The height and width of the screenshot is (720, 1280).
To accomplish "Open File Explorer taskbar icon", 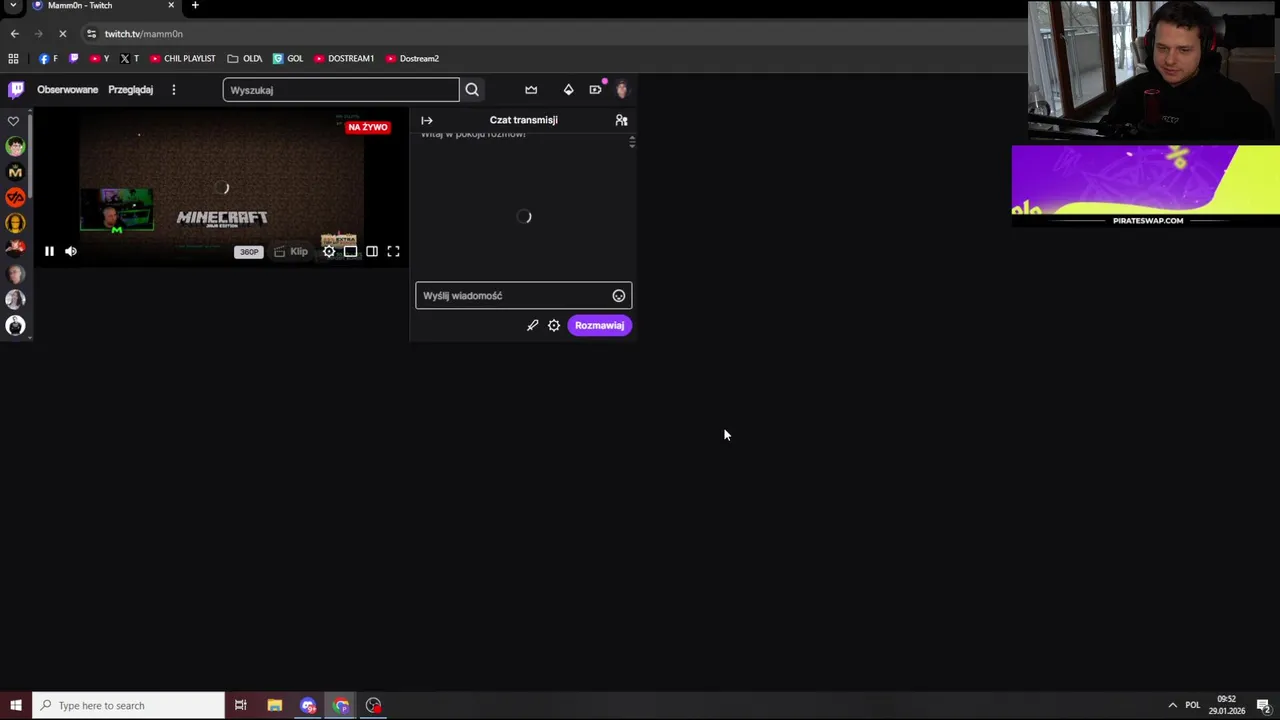I will [275, 706].
